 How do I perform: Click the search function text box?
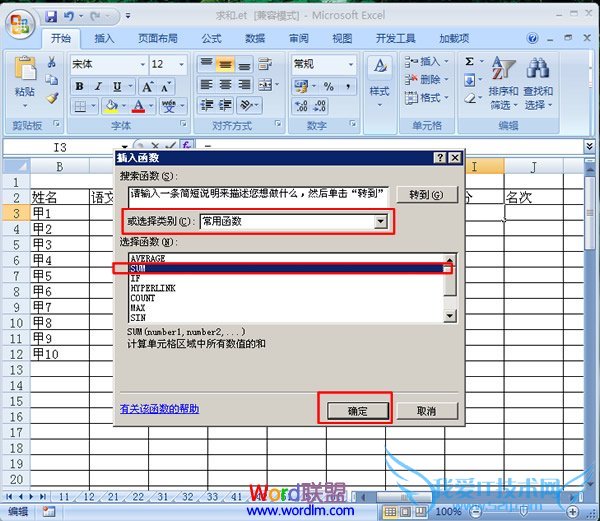258,196
